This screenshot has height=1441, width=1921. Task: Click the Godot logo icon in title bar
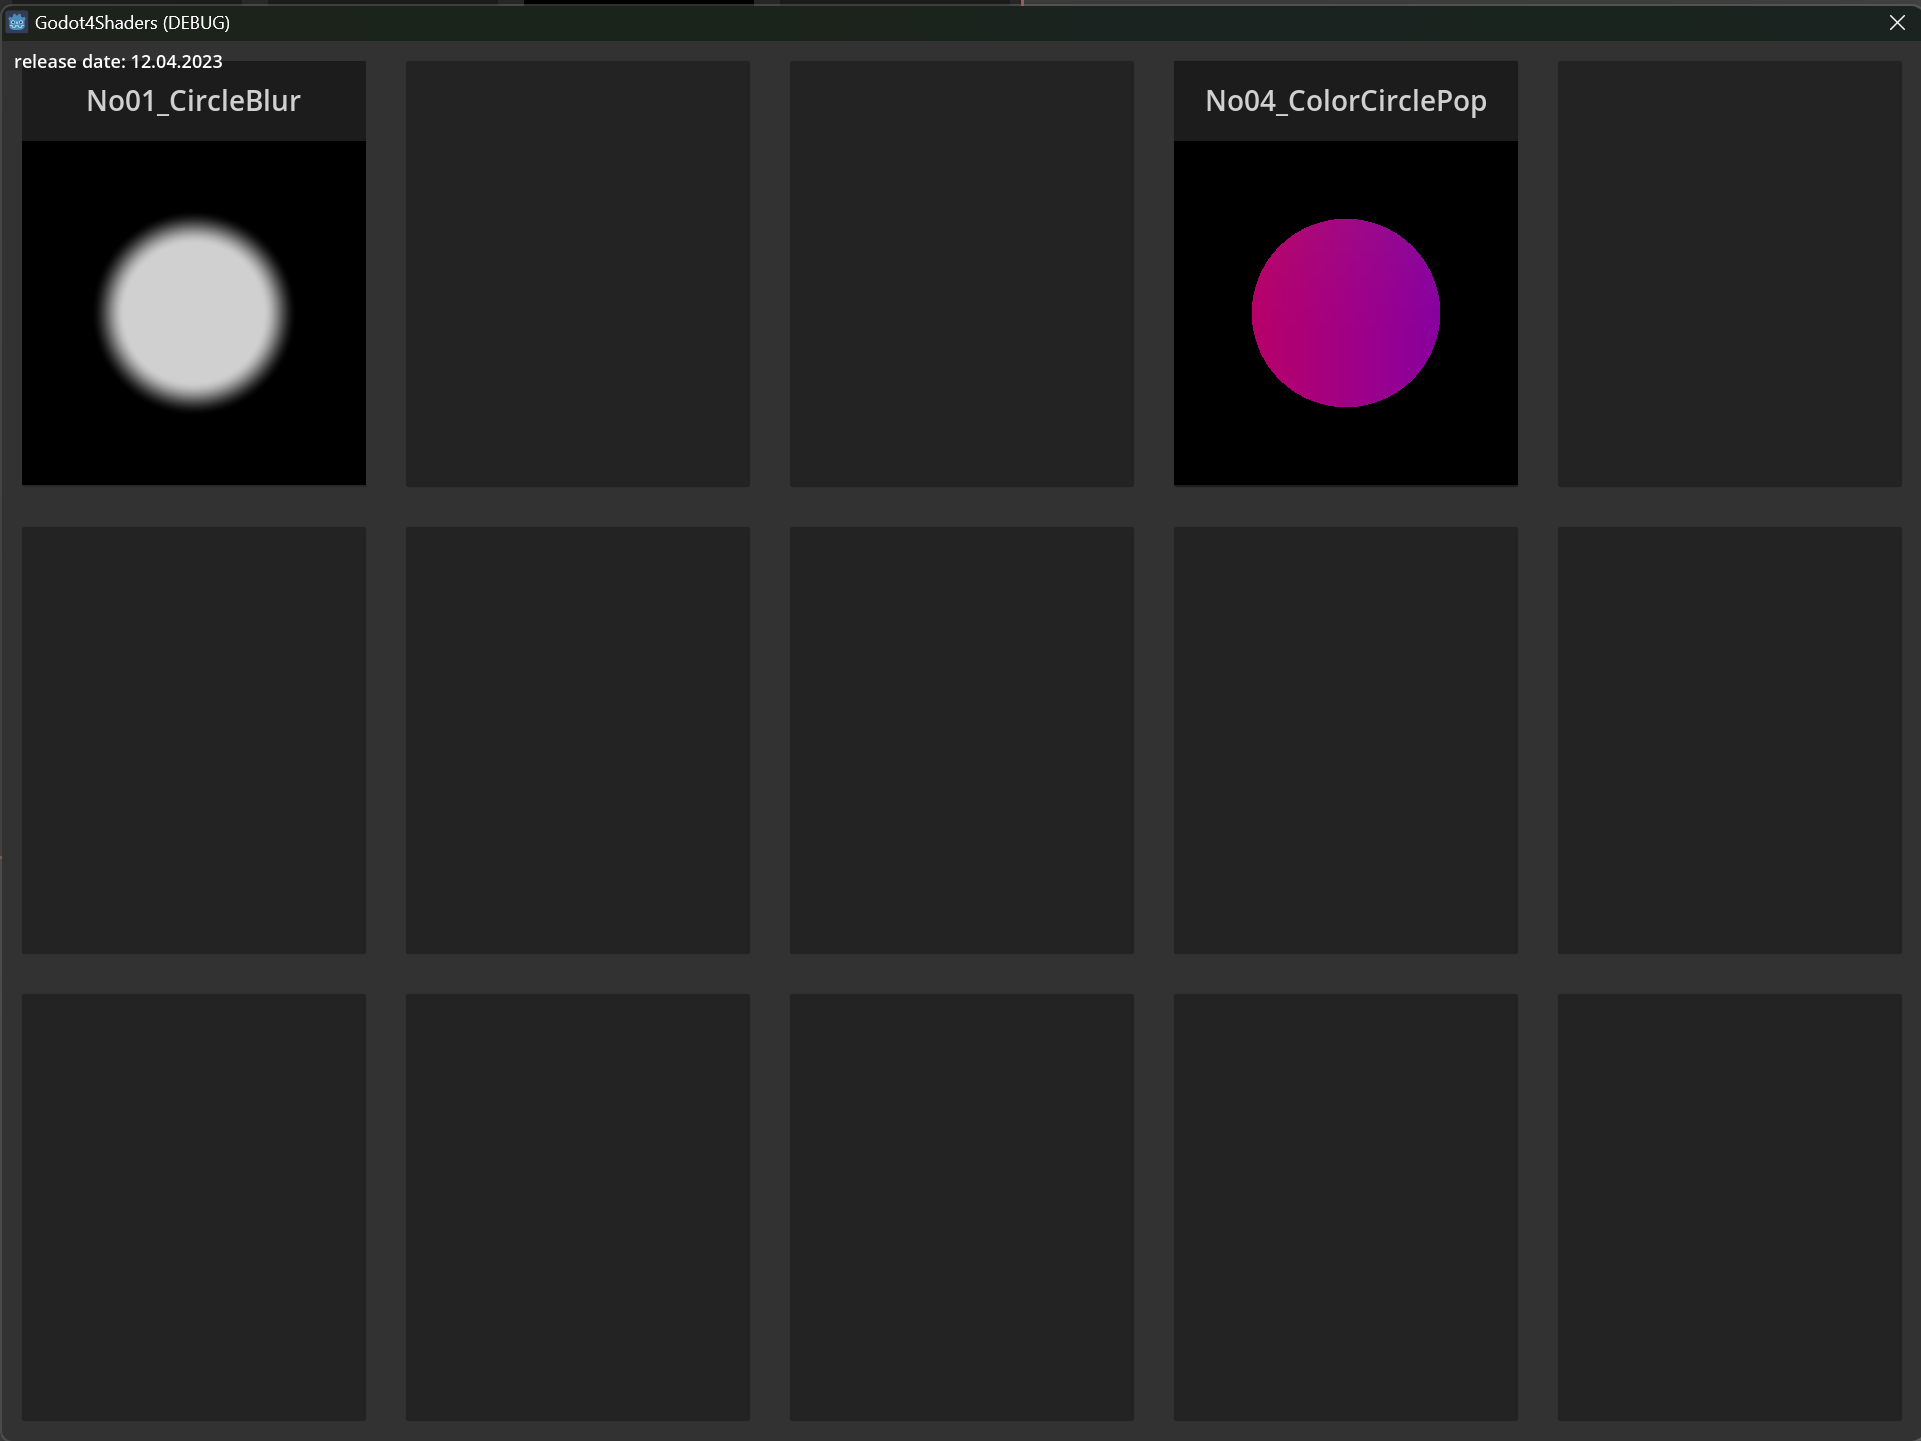pos(17,22)
